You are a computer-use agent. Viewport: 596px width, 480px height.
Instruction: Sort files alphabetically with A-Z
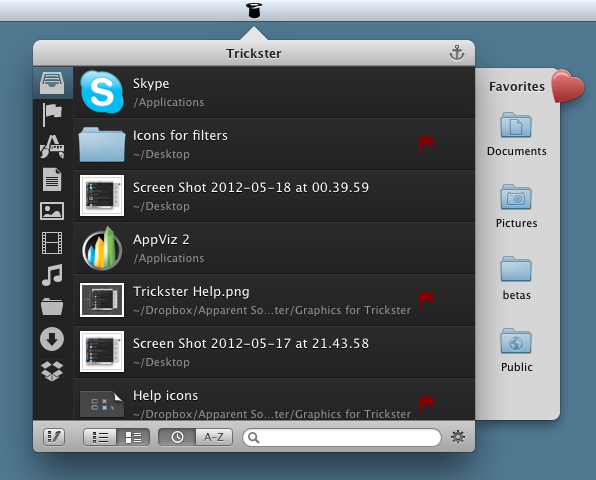tap(214, 437)
